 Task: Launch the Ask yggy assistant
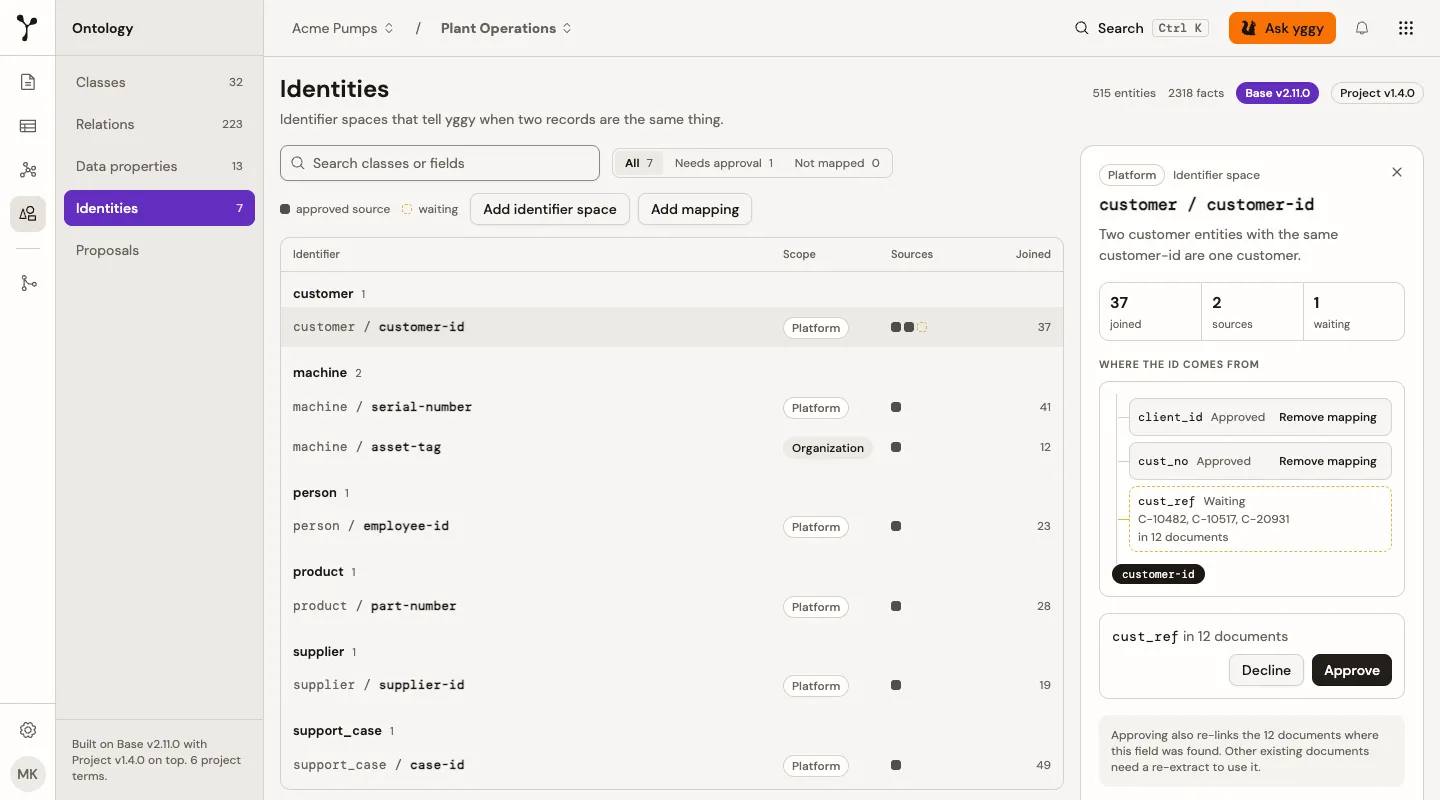tap(1283, 28)
